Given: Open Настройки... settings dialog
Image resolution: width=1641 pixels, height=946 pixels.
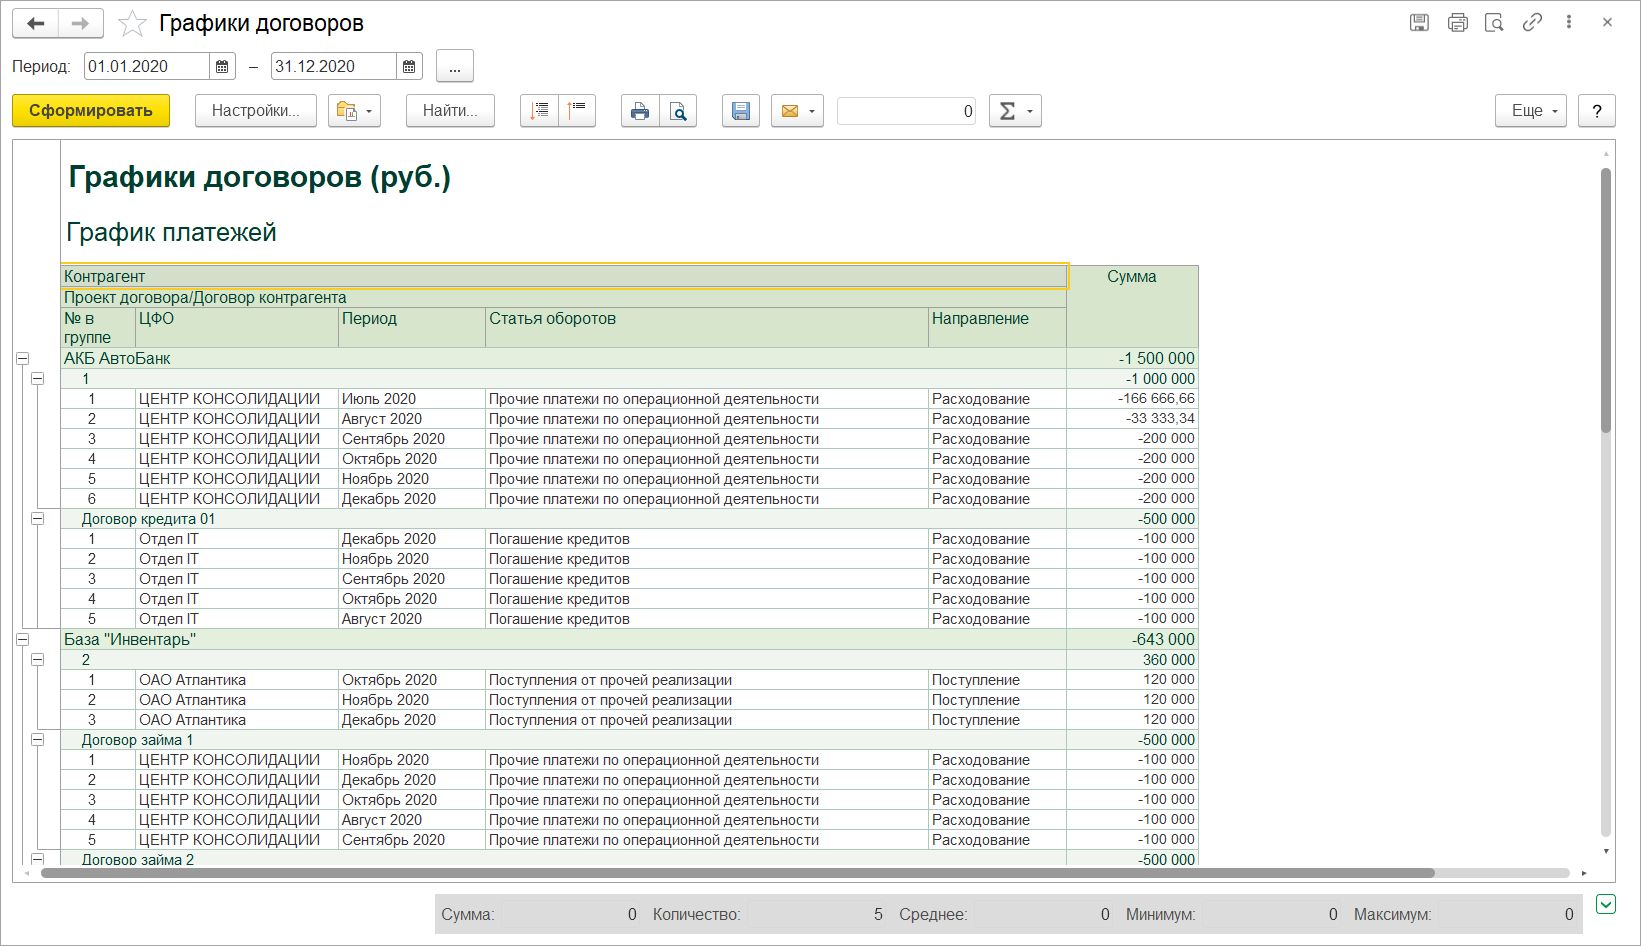Looking at the screenshot, I should (x=256, y=111).
